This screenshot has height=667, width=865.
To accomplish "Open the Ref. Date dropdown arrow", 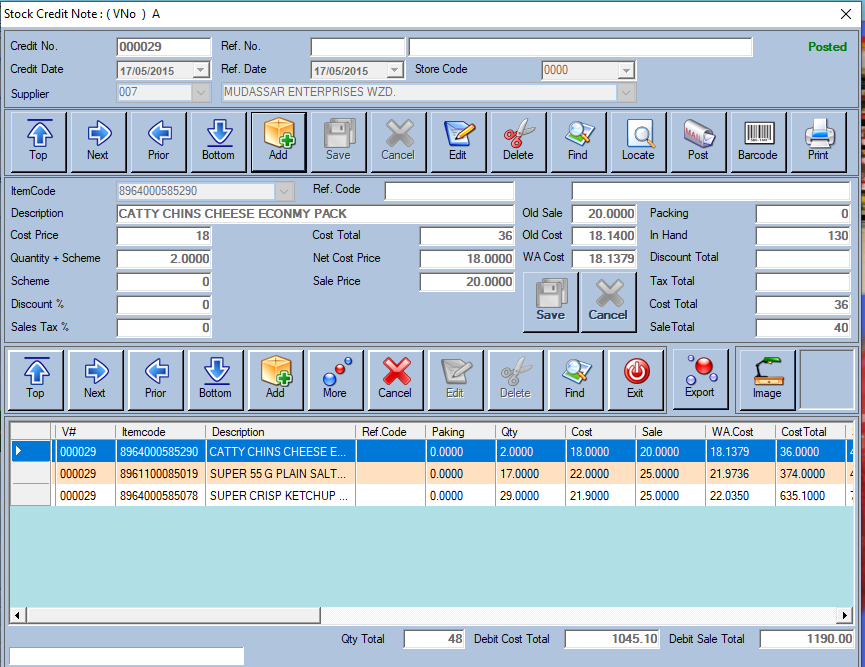I will tap(394, 70).
